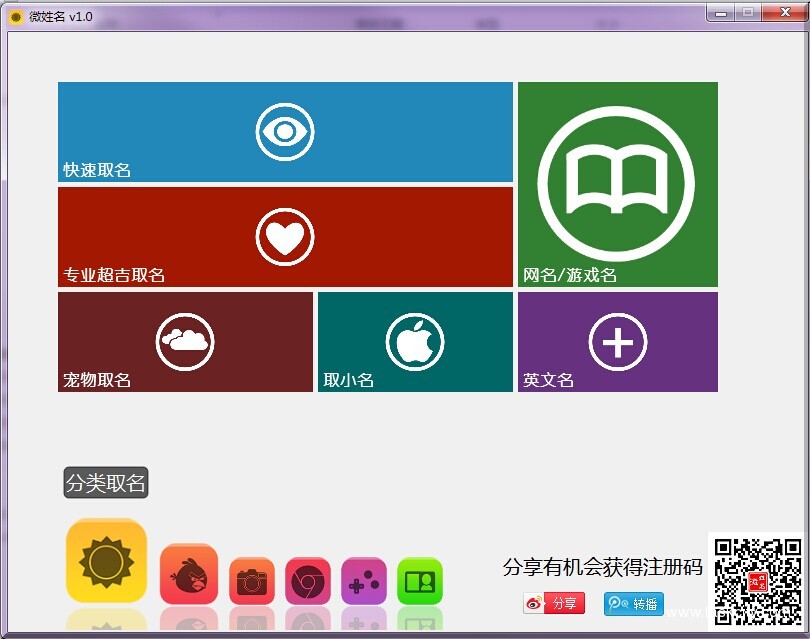Click the 分类取名 category label
810x639 pixels.
point(106,483)
